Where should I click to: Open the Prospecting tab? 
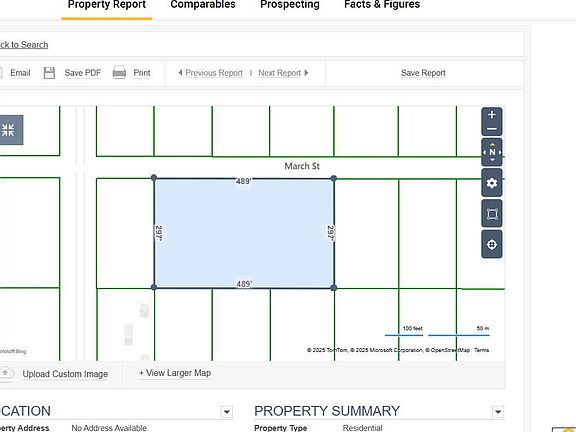pyautogui.click(x=290, y=5)
